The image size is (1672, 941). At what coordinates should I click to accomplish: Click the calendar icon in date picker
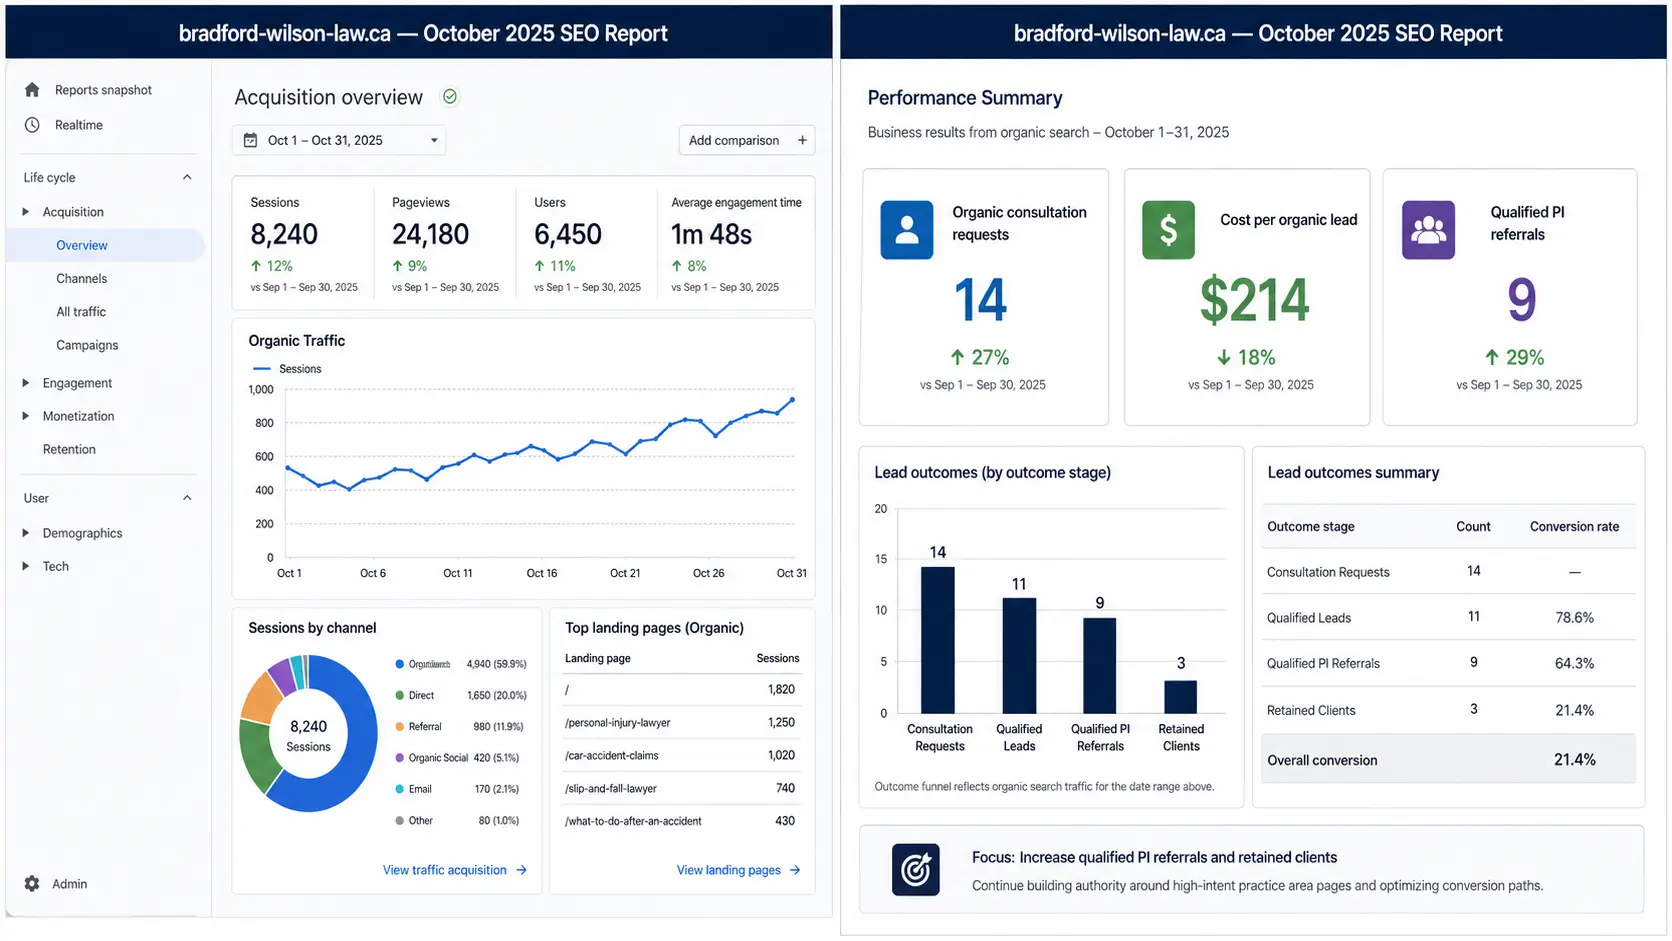point(251,140)
